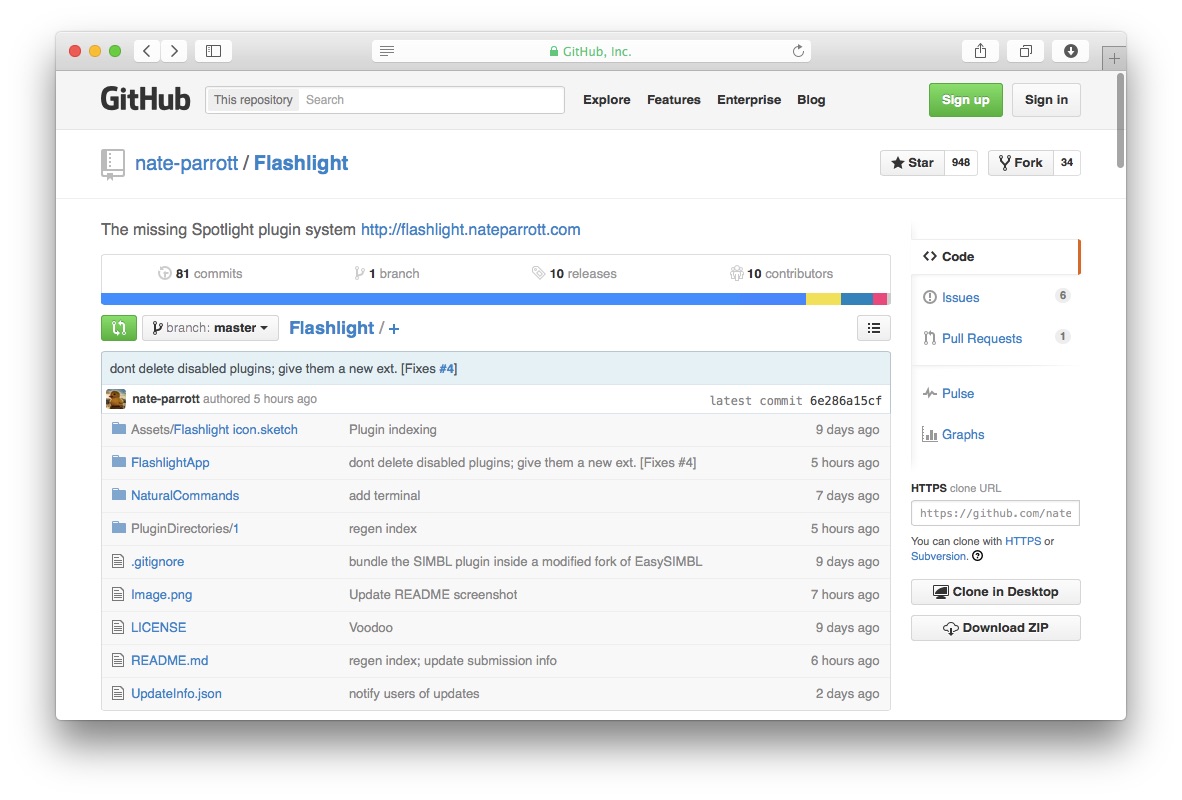The width and height of the screenshot is (1182, 800).
Task: Open the Pulse tab
Action: (x=958, y=393)
